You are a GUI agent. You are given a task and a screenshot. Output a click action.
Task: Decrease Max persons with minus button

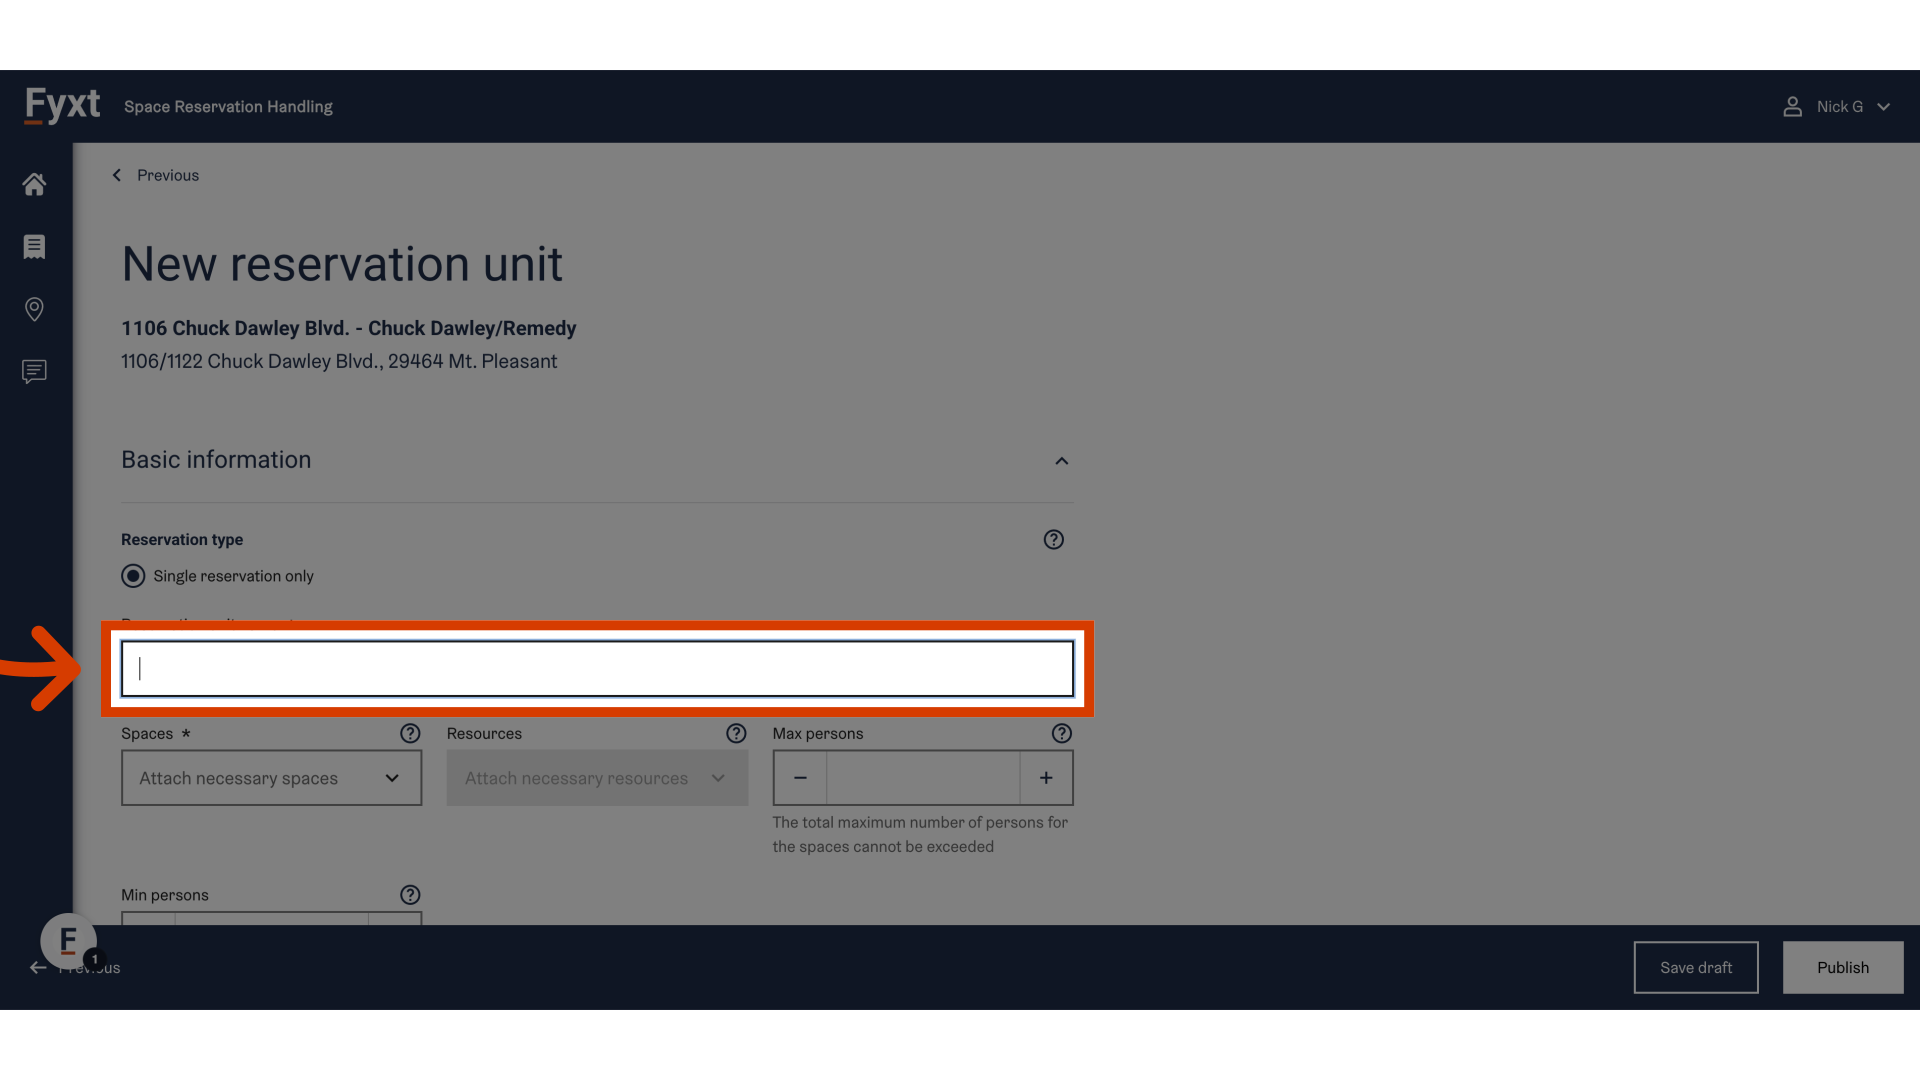click(800, 778)
